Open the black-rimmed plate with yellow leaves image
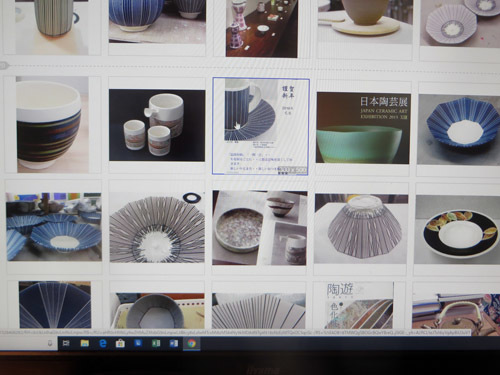Viewport: 500px width, 375px height. (x=457, y=230)
